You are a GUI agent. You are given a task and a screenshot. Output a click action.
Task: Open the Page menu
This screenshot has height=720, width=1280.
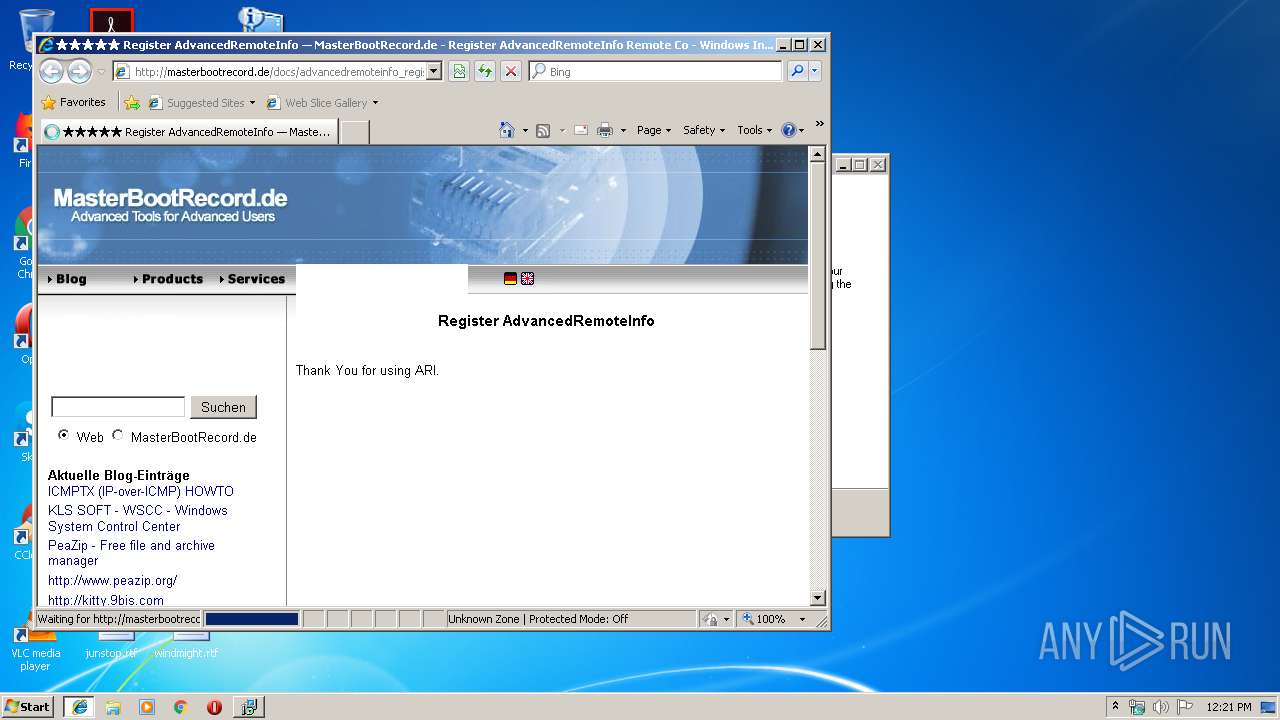pyautogui.click(x=654, y=130)
